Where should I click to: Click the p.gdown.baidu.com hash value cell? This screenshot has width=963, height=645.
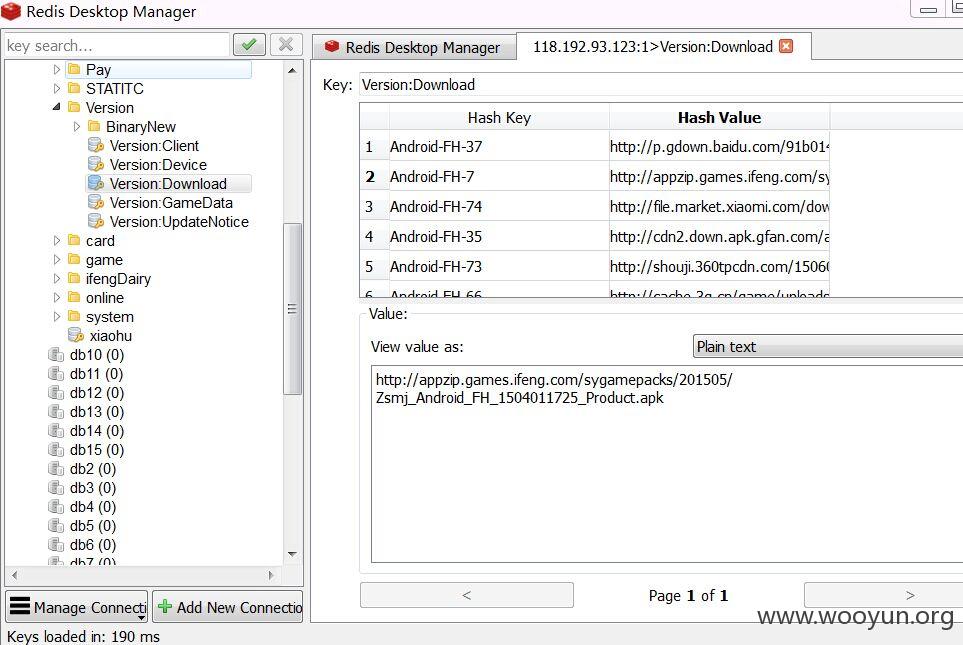coord(719,146)
